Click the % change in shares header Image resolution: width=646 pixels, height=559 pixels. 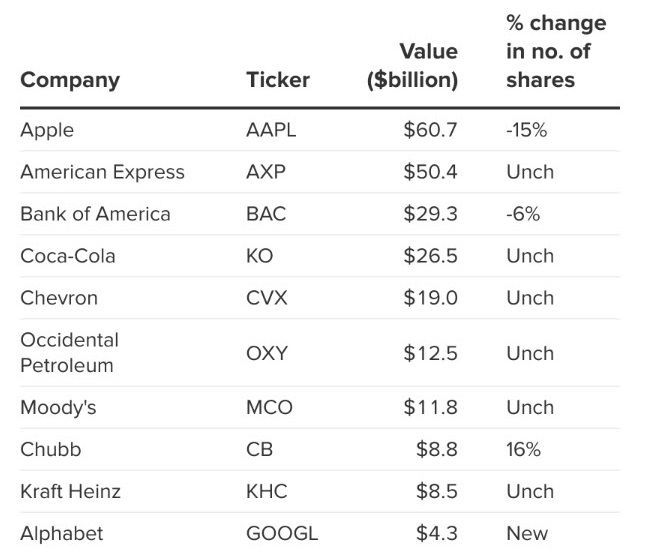pos(555,52)
